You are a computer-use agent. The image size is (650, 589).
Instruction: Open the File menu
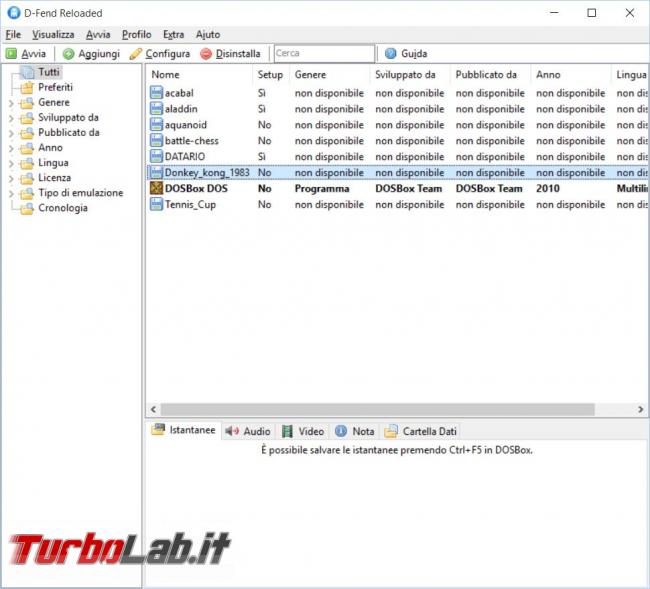click(13, 34)
